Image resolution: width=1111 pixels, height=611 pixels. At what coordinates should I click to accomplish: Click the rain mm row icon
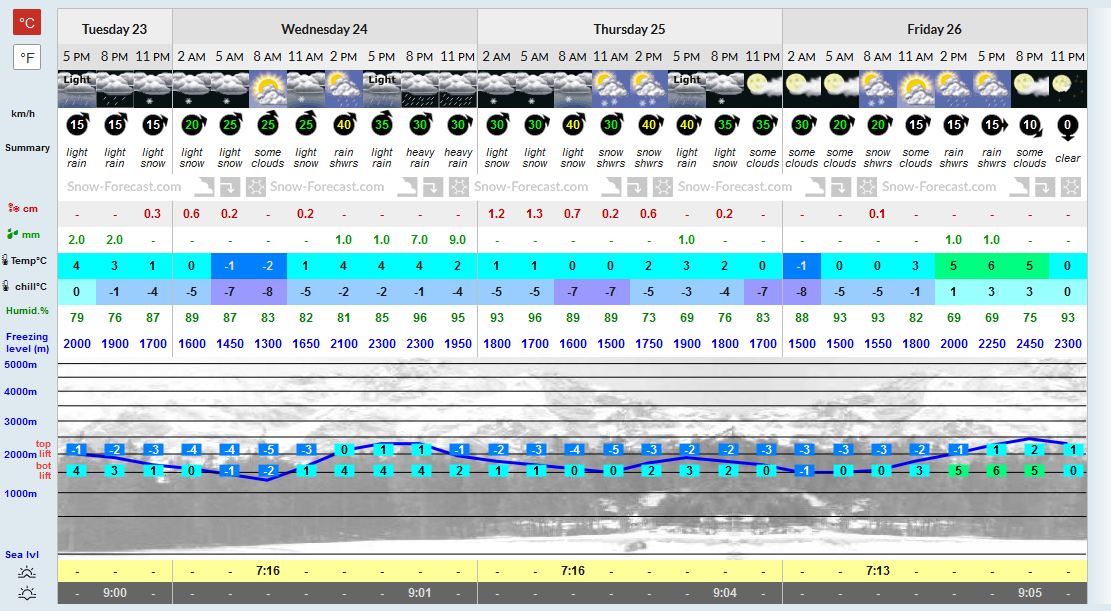12,234
